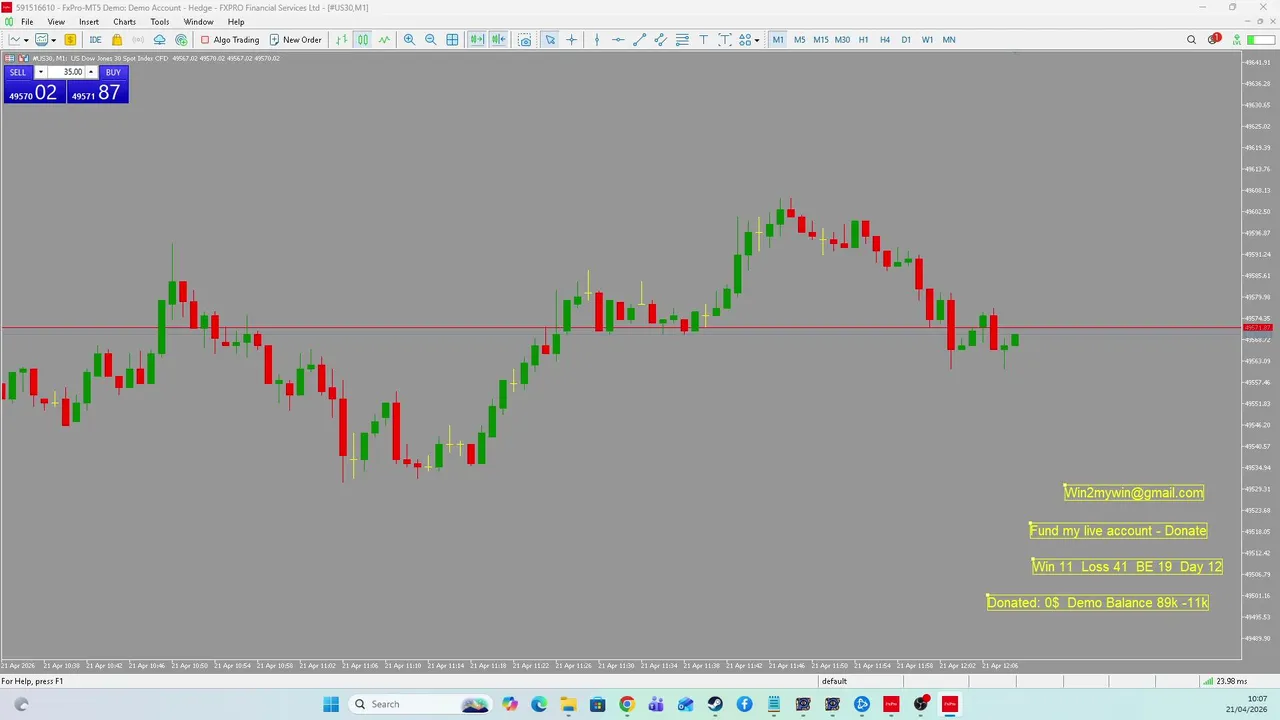Screen dimensions: 1280x720
Task: Click the 'default' profile in the status bar
Action: 834,681
